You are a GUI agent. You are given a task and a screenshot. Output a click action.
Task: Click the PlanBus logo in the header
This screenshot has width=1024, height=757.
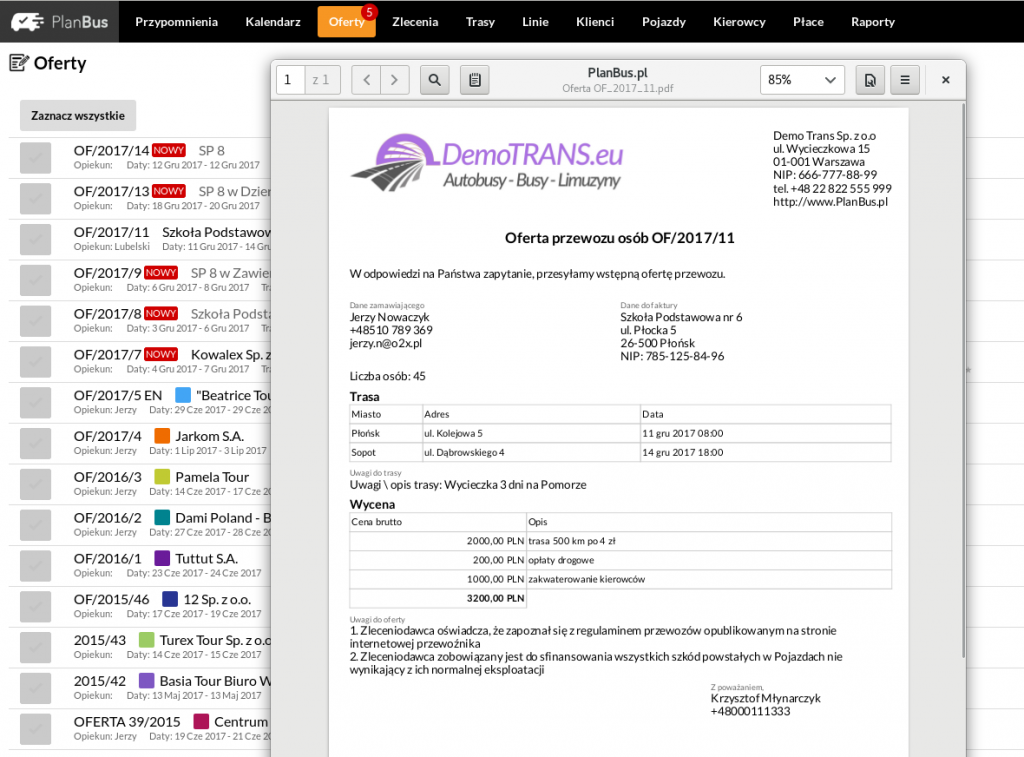click(58, 21)
